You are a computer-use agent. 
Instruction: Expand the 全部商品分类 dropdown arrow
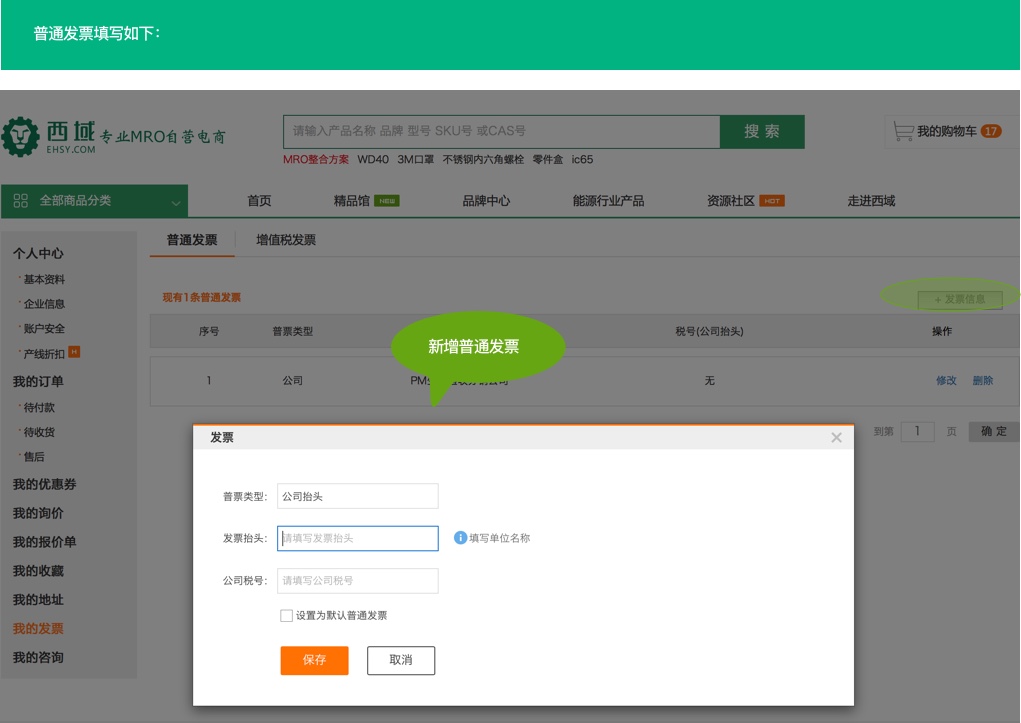point(175,202)
